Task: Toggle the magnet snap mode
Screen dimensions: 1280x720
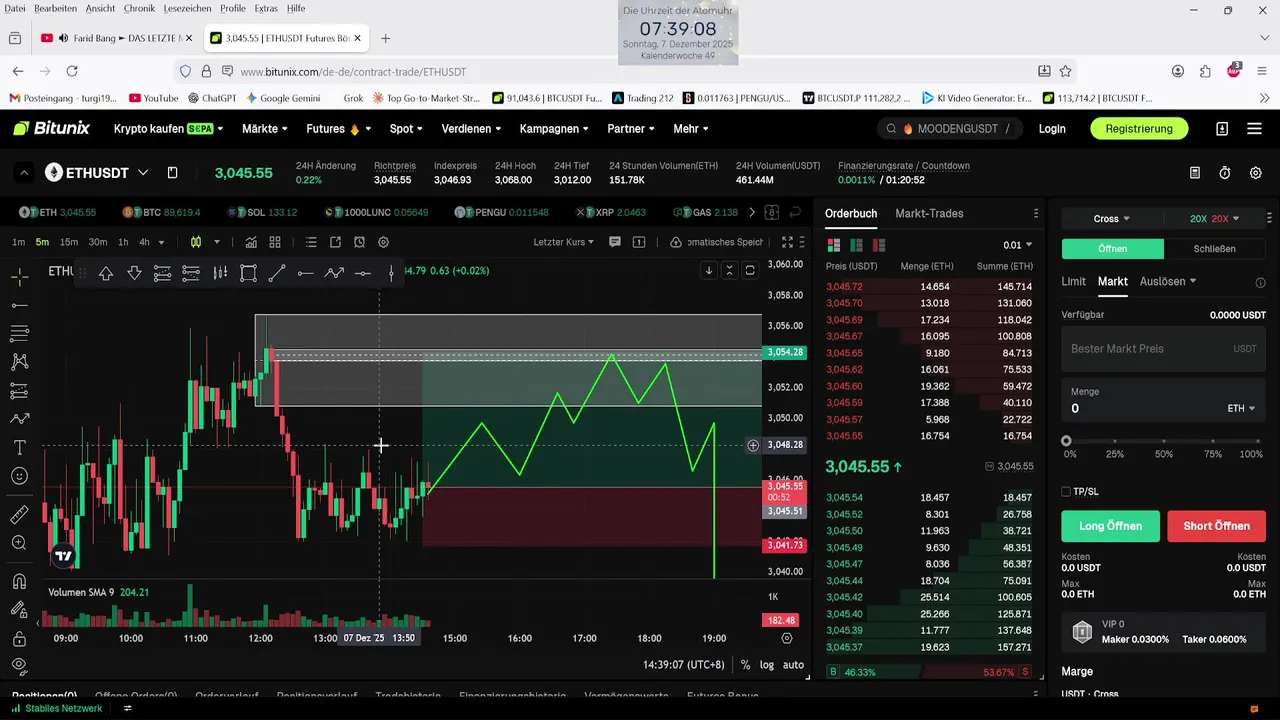Action: click(x=19, y=581)
